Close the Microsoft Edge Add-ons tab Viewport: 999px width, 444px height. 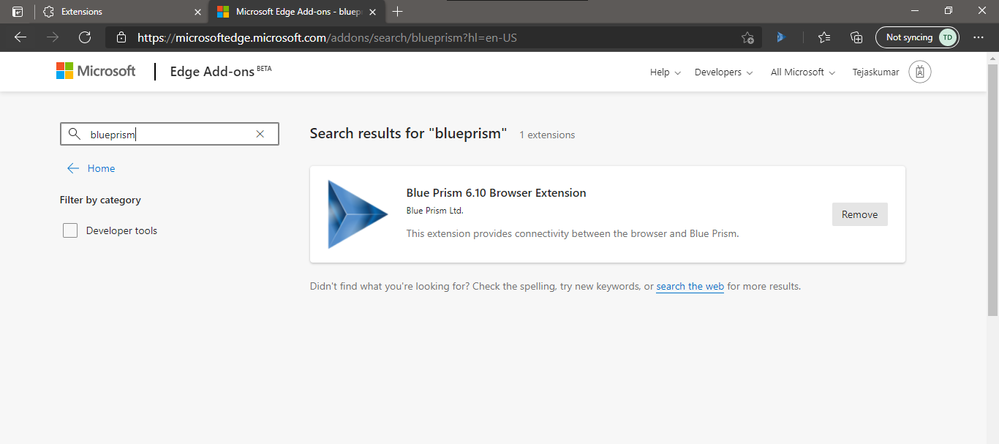click(373, 11)
